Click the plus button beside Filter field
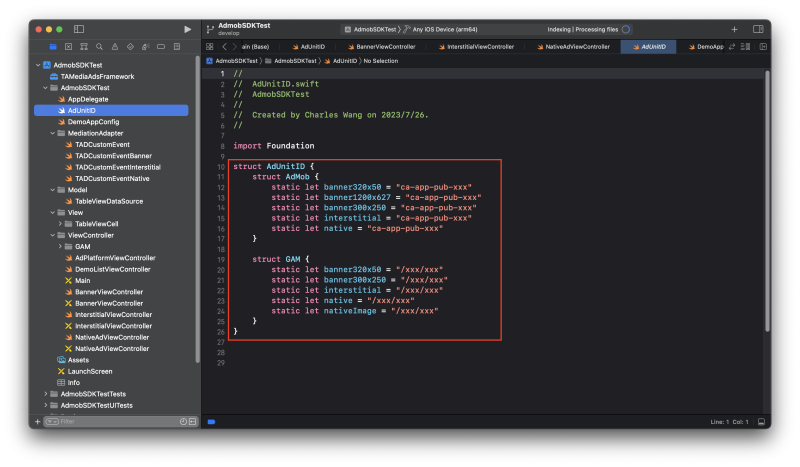 (x=37, y=422)
